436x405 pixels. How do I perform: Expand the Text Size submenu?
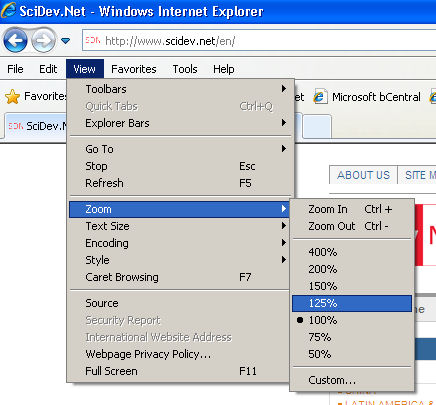[179, 226]
